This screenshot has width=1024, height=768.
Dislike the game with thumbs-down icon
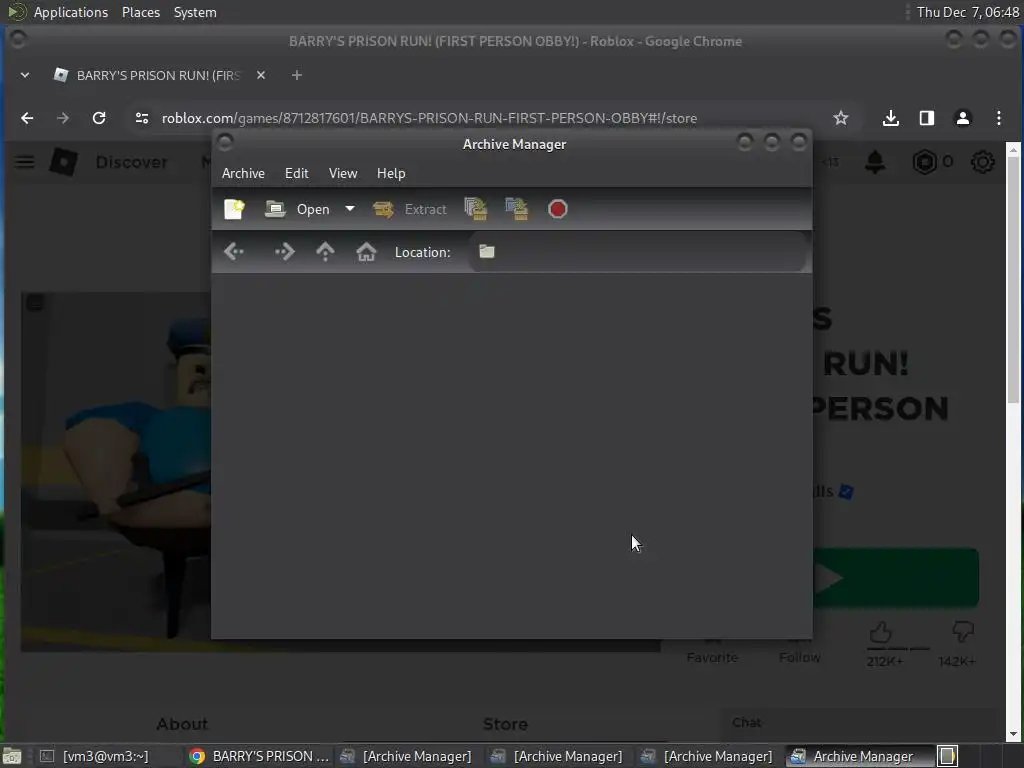(963, 632)
